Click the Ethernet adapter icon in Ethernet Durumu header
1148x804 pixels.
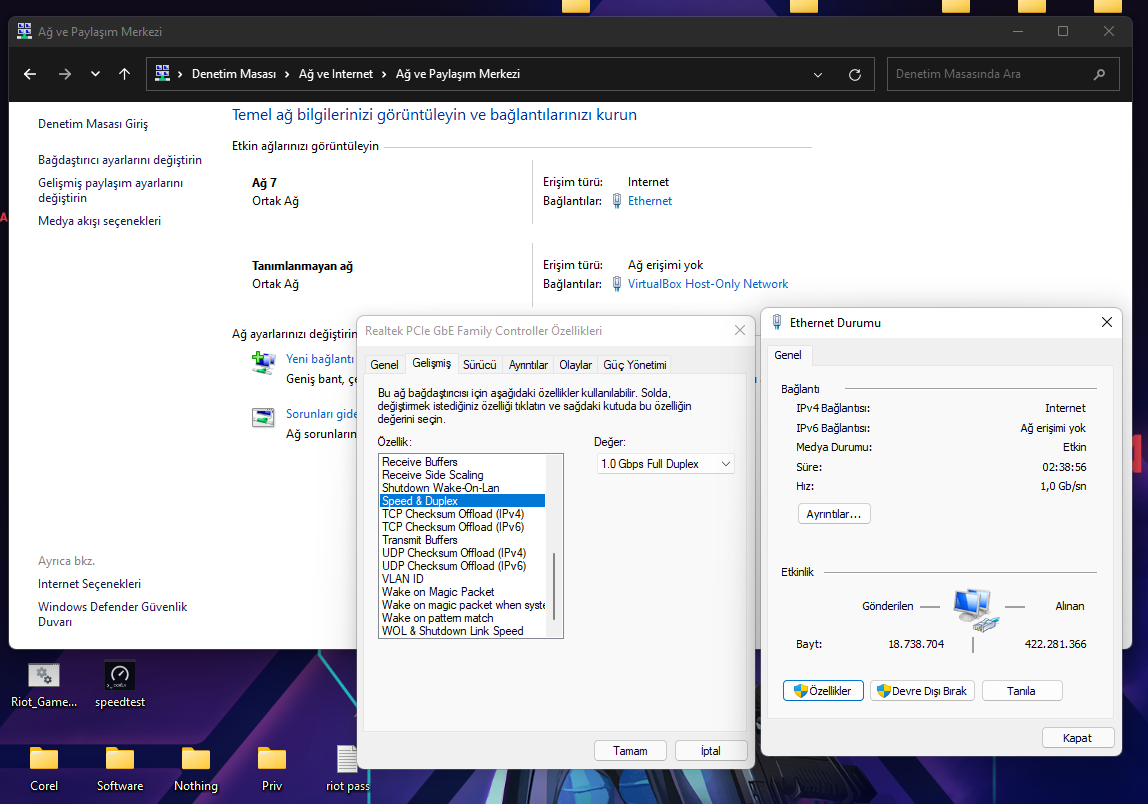click(777, 322)
